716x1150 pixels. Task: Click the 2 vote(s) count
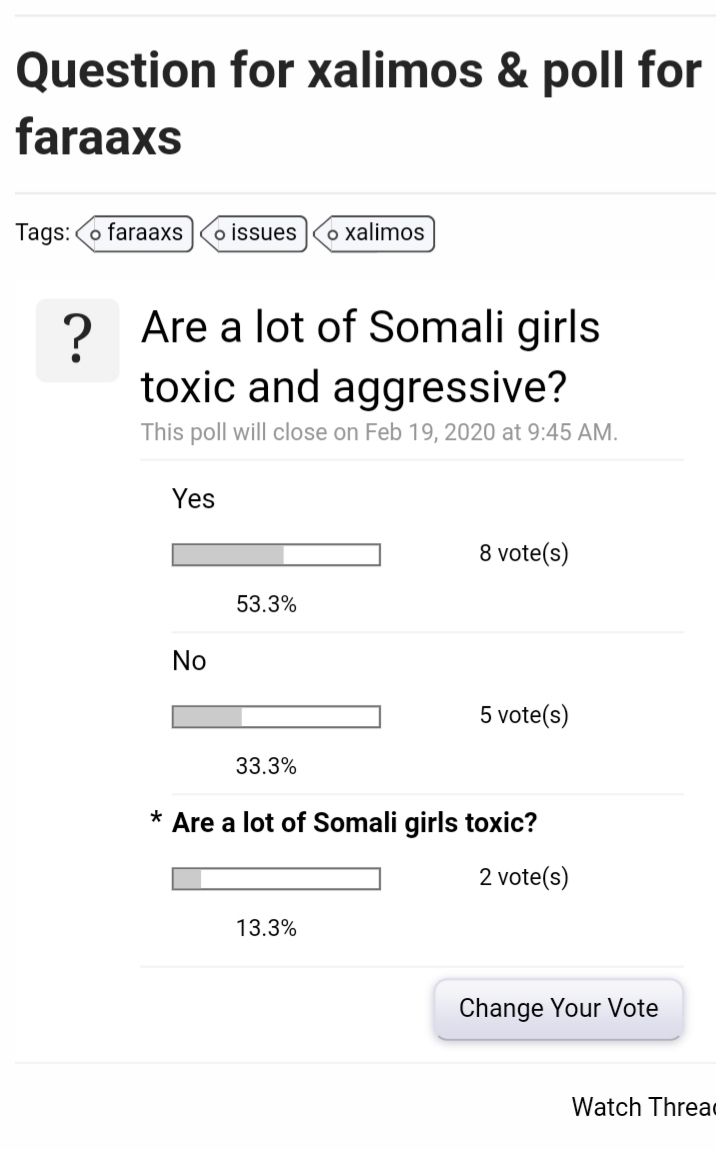(x=524, y=877)
